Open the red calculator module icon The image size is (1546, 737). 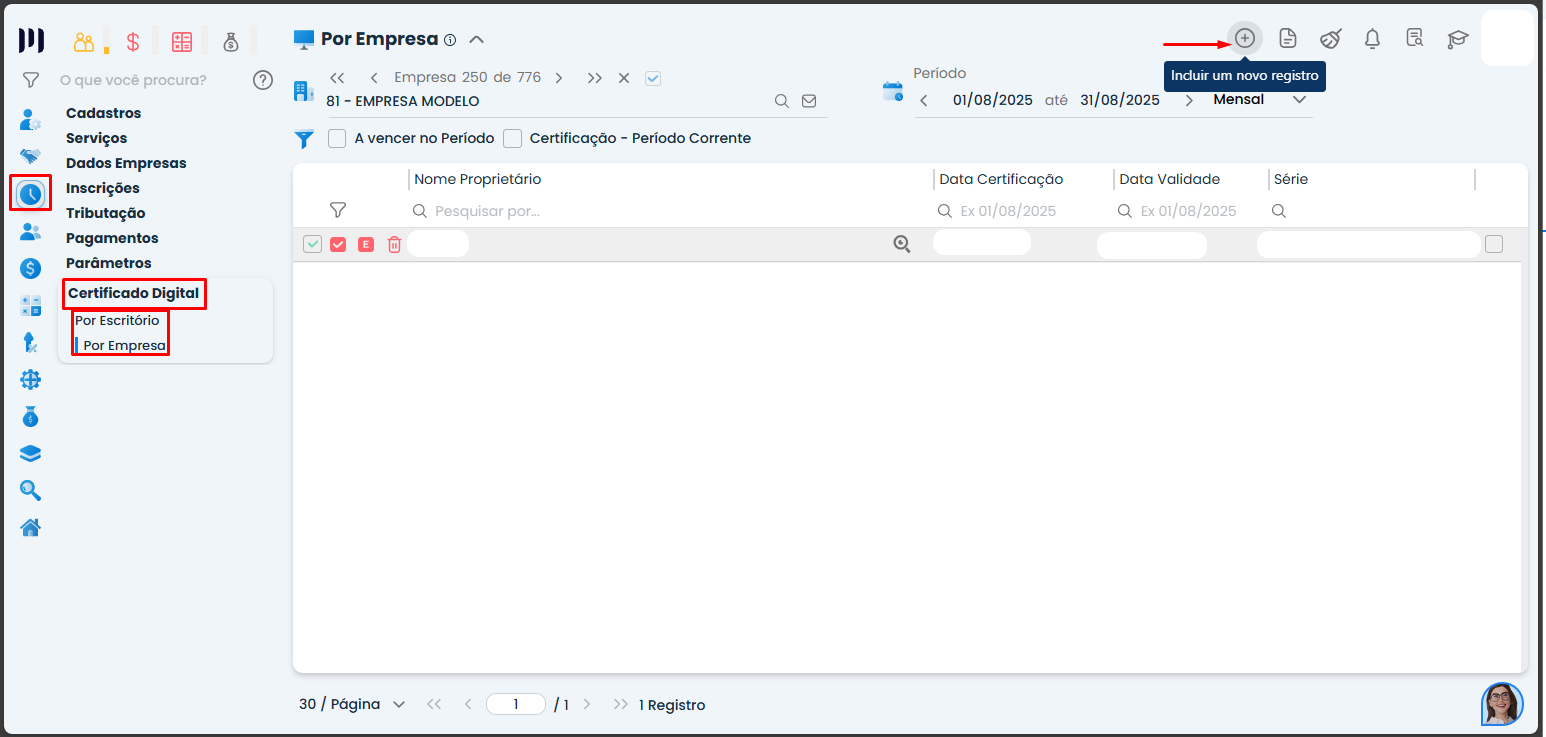(181, 42)
